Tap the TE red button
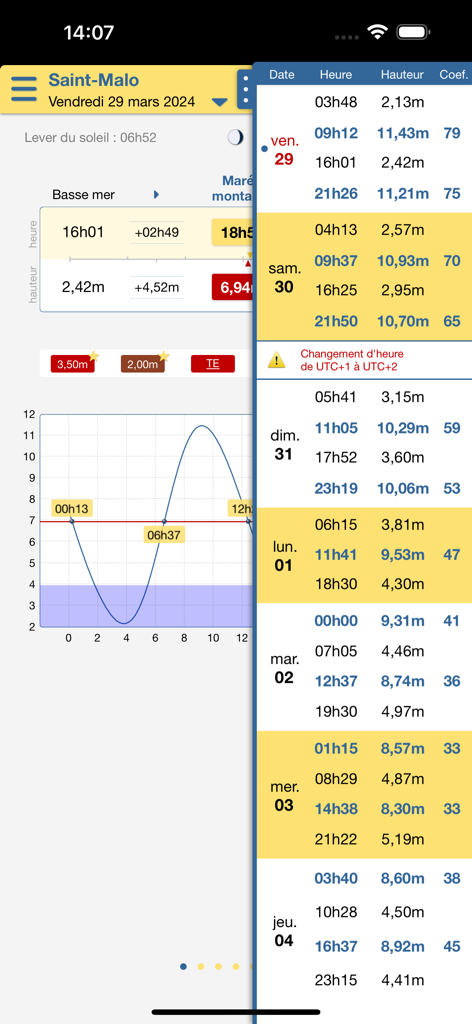The image size is (472, 1024). (213, 364)
